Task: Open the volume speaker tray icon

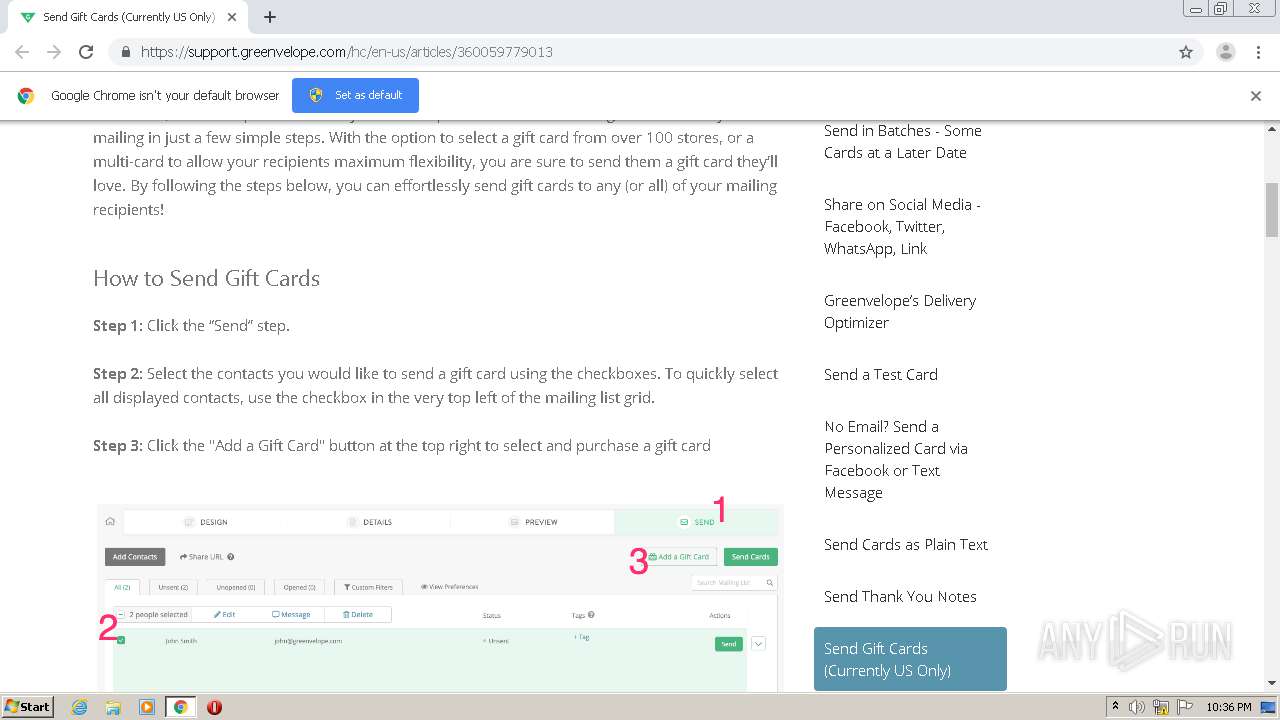Action: [x=1137, y=707]
